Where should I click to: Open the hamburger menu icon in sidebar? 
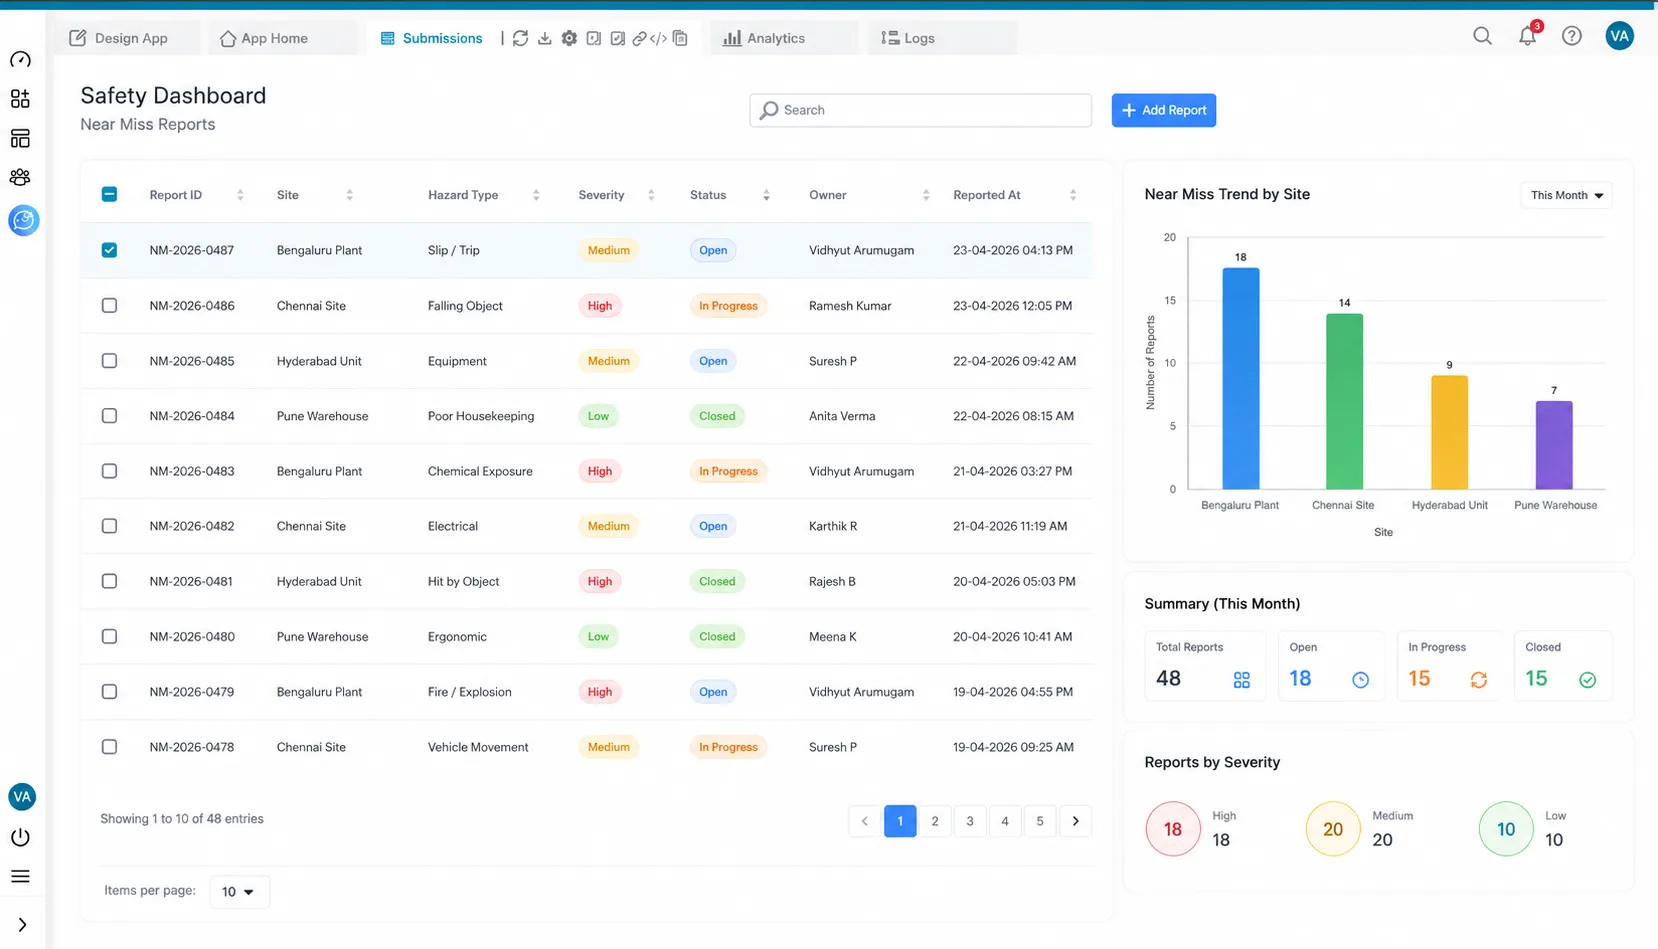pyautogui.click(x=20, y=877)
